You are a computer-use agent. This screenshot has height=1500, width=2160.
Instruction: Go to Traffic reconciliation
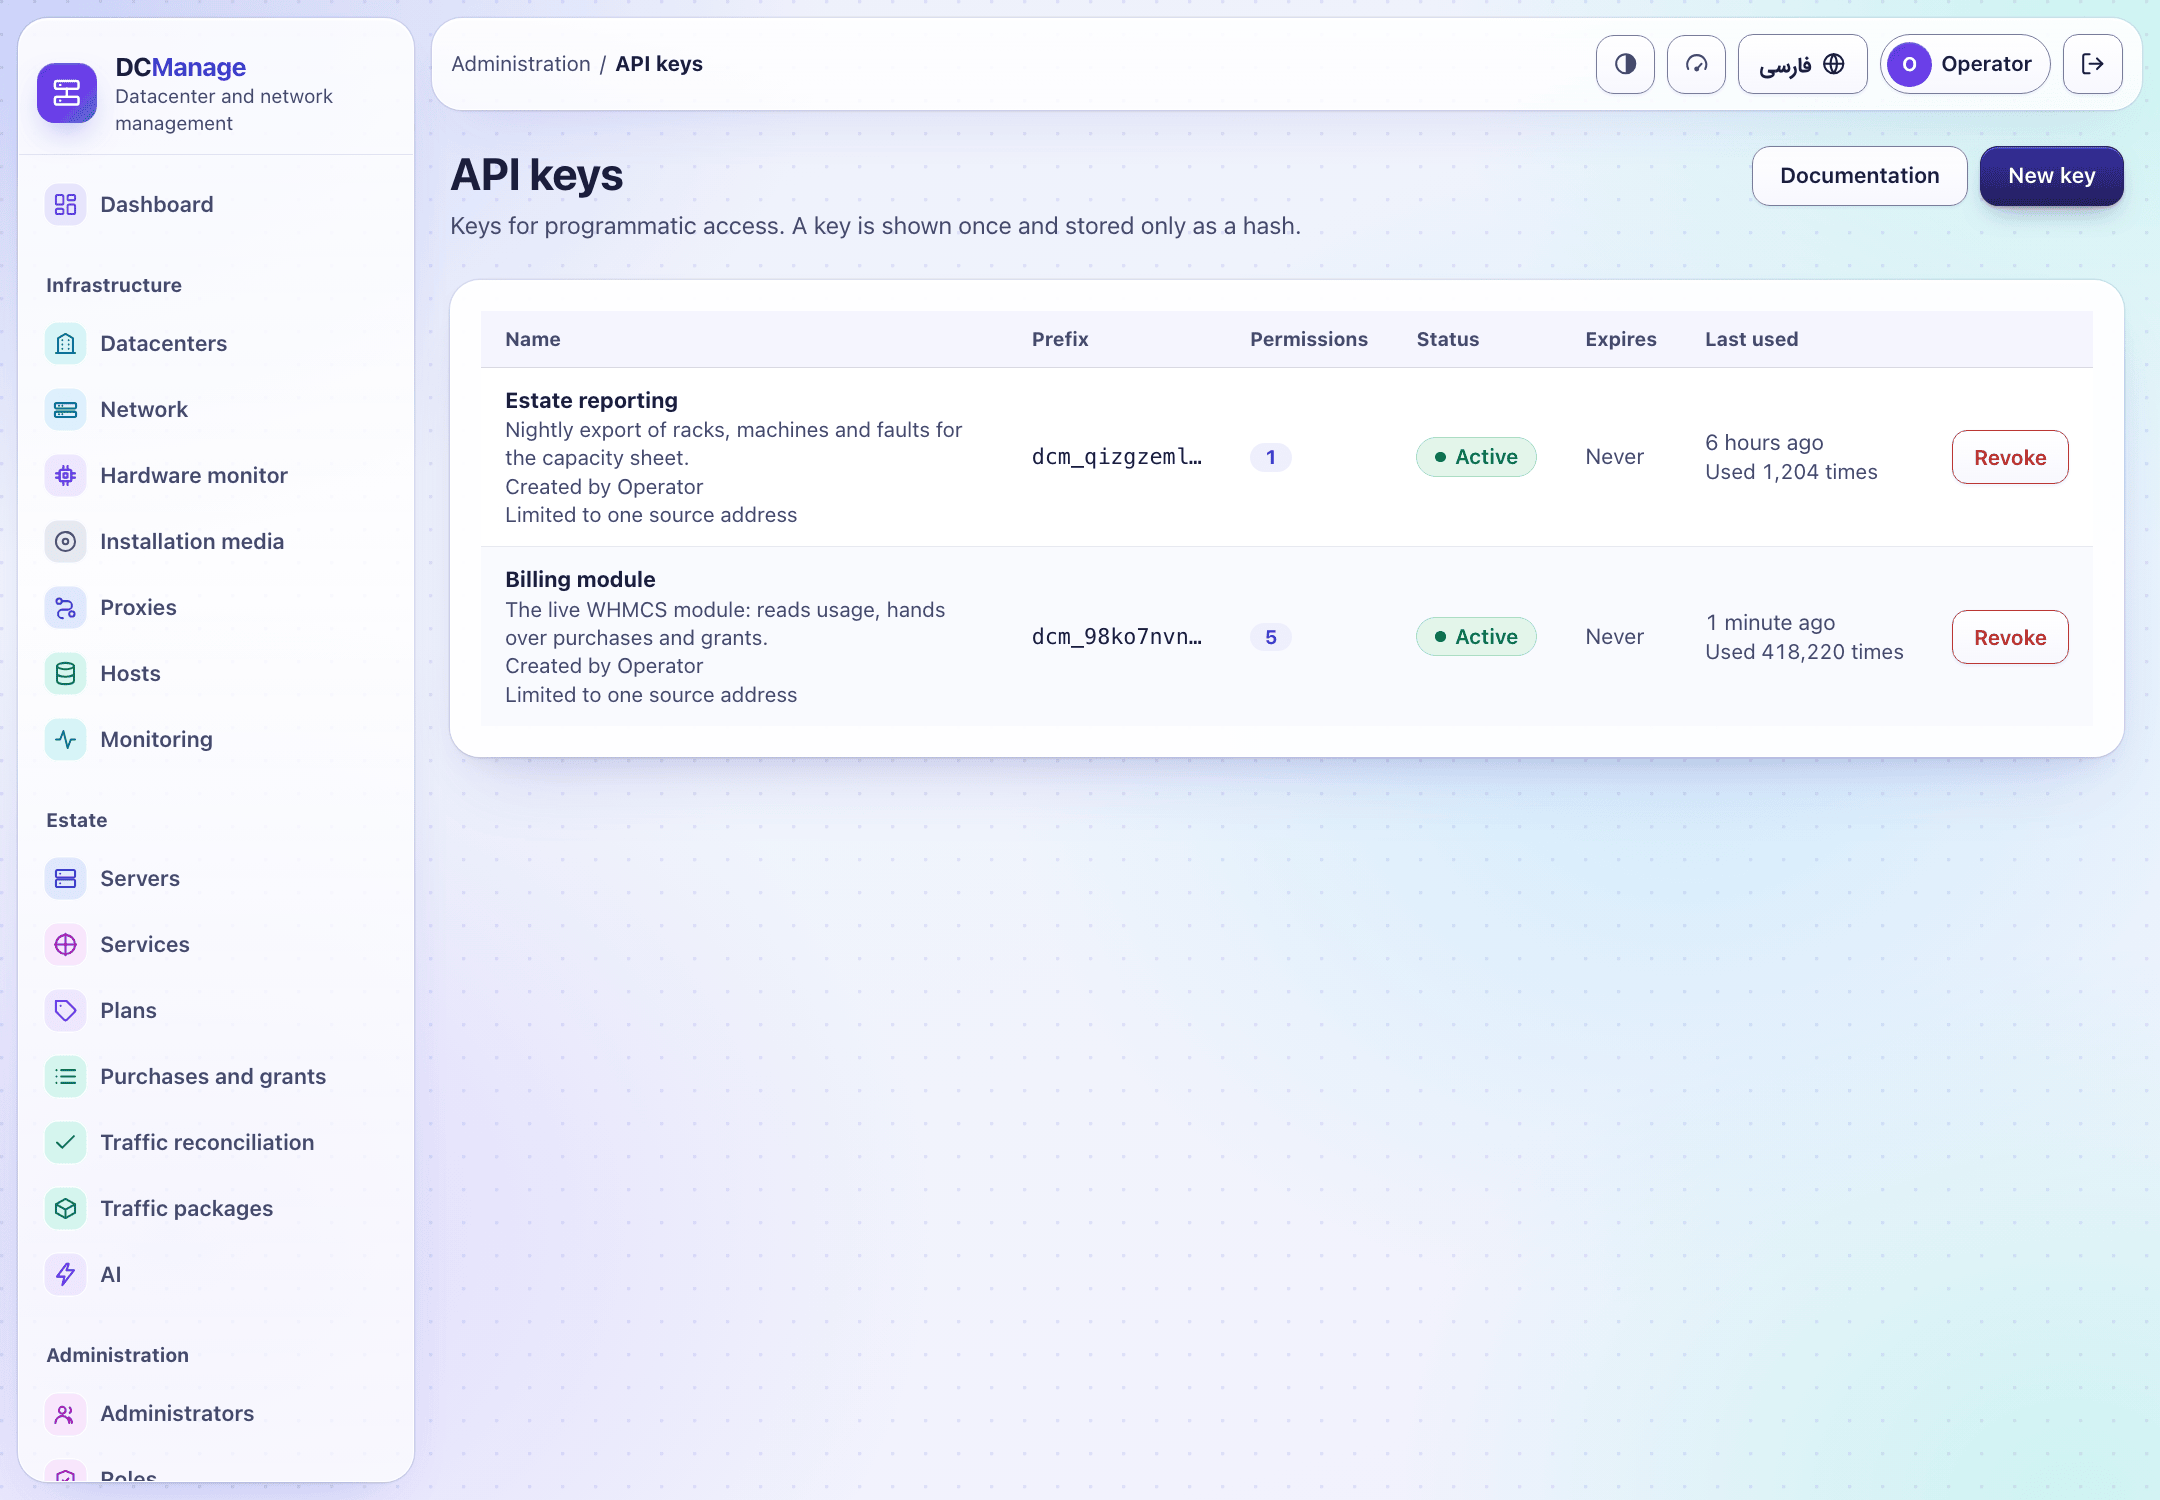(x=216, y=1143)
